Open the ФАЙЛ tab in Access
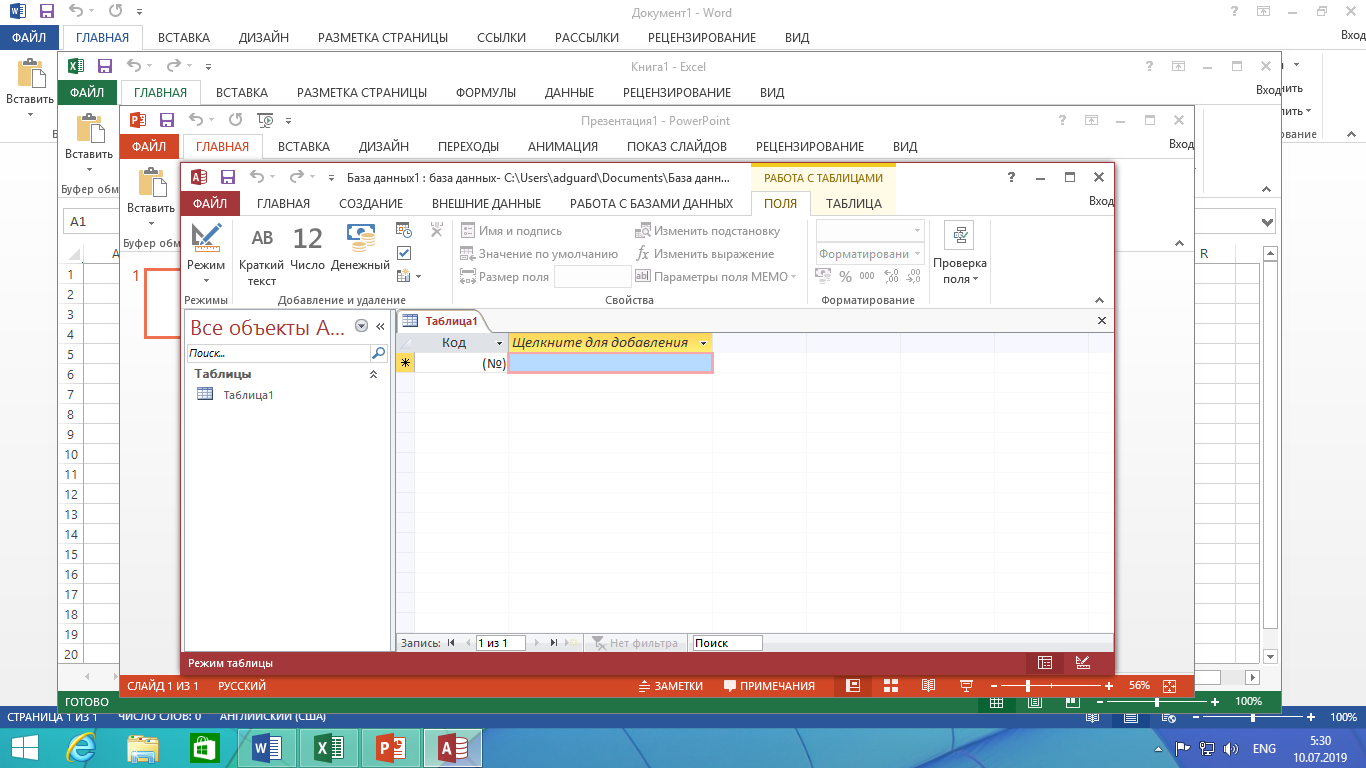The image size is (1366, 768). coord(210,203)
